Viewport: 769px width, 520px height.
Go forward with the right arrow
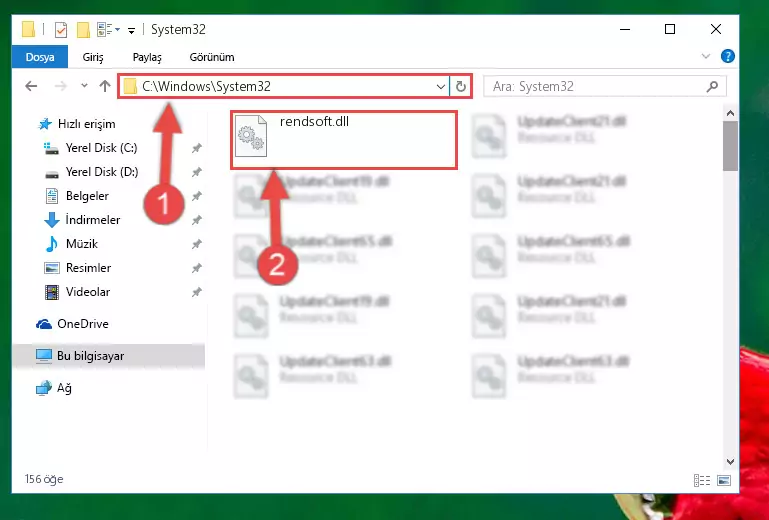click(x=60, y=86)
